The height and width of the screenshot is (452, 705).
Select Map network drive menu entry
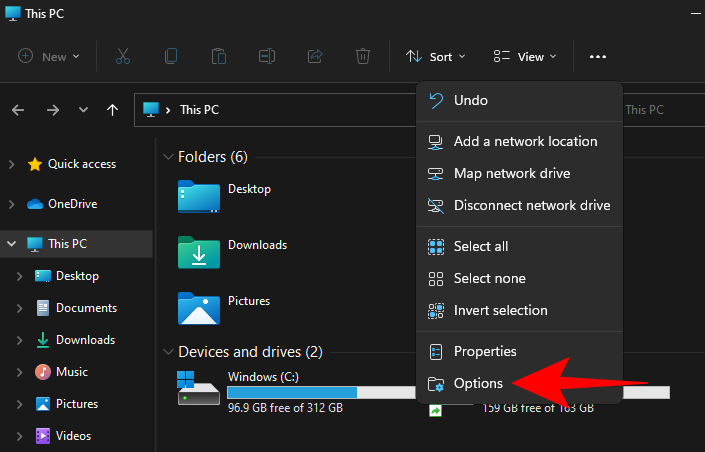tap(511, 174)
